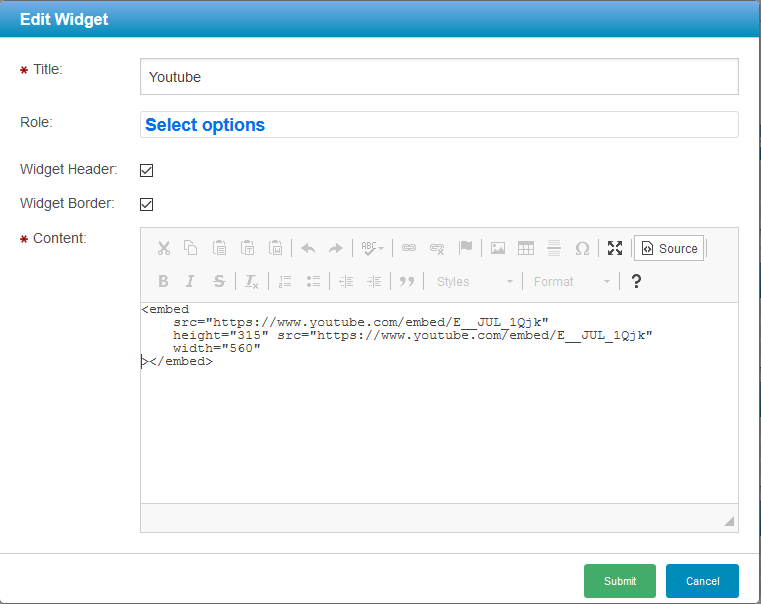Viewport: 761px width, 604px height.
Task: Click the Submit button
Action: point(620,581)
